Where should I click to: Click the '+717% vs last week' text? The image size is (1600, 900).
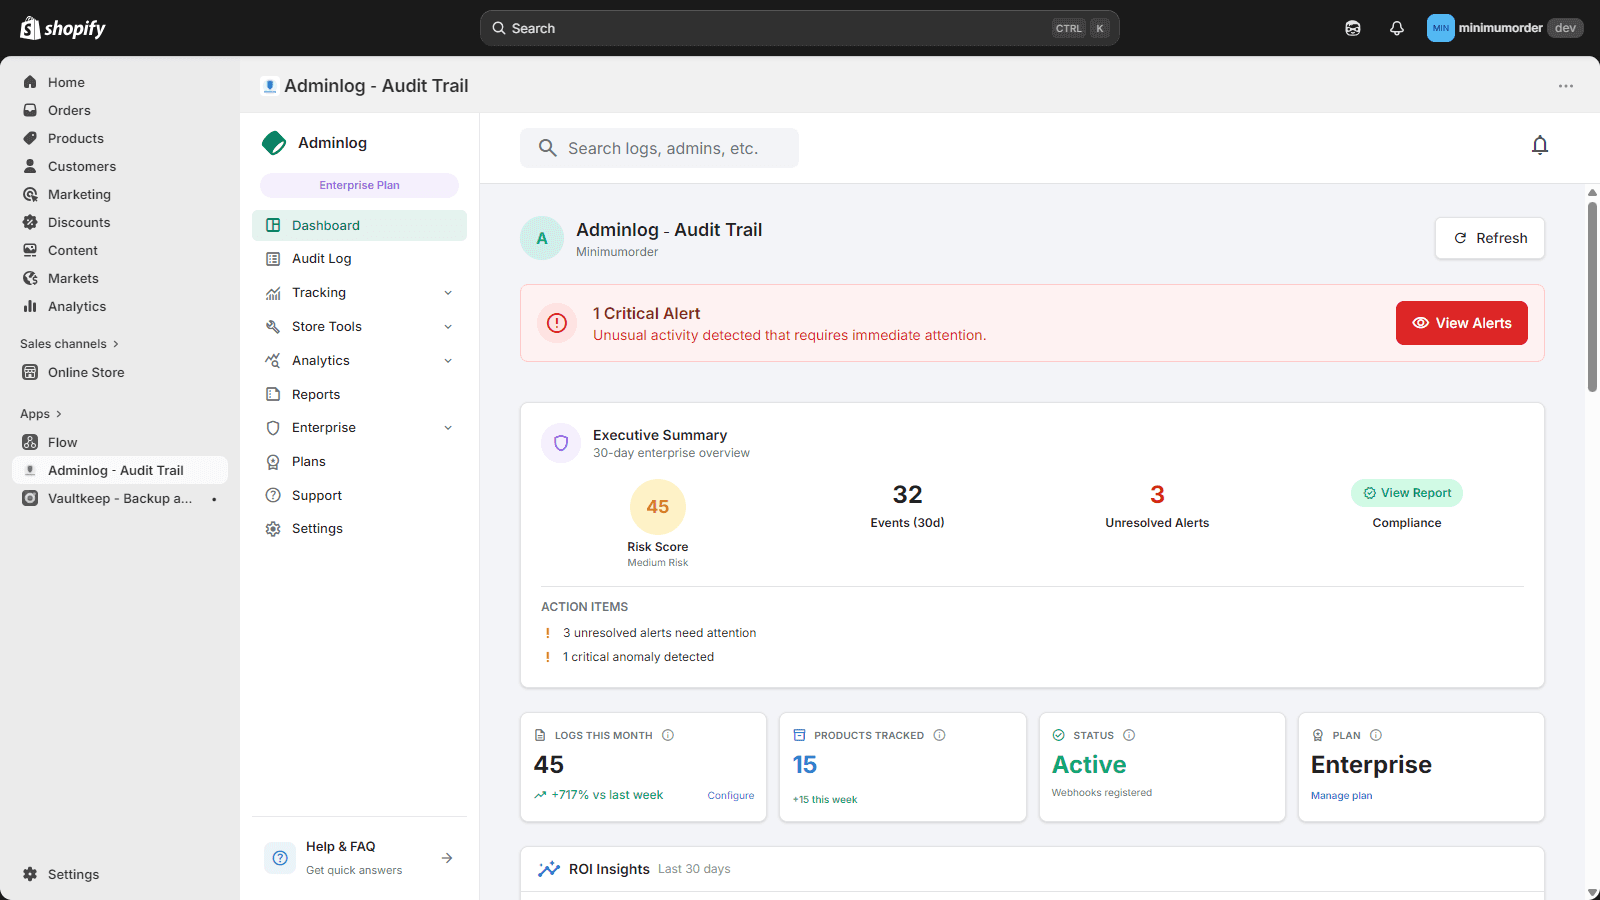tap(607, 795)
